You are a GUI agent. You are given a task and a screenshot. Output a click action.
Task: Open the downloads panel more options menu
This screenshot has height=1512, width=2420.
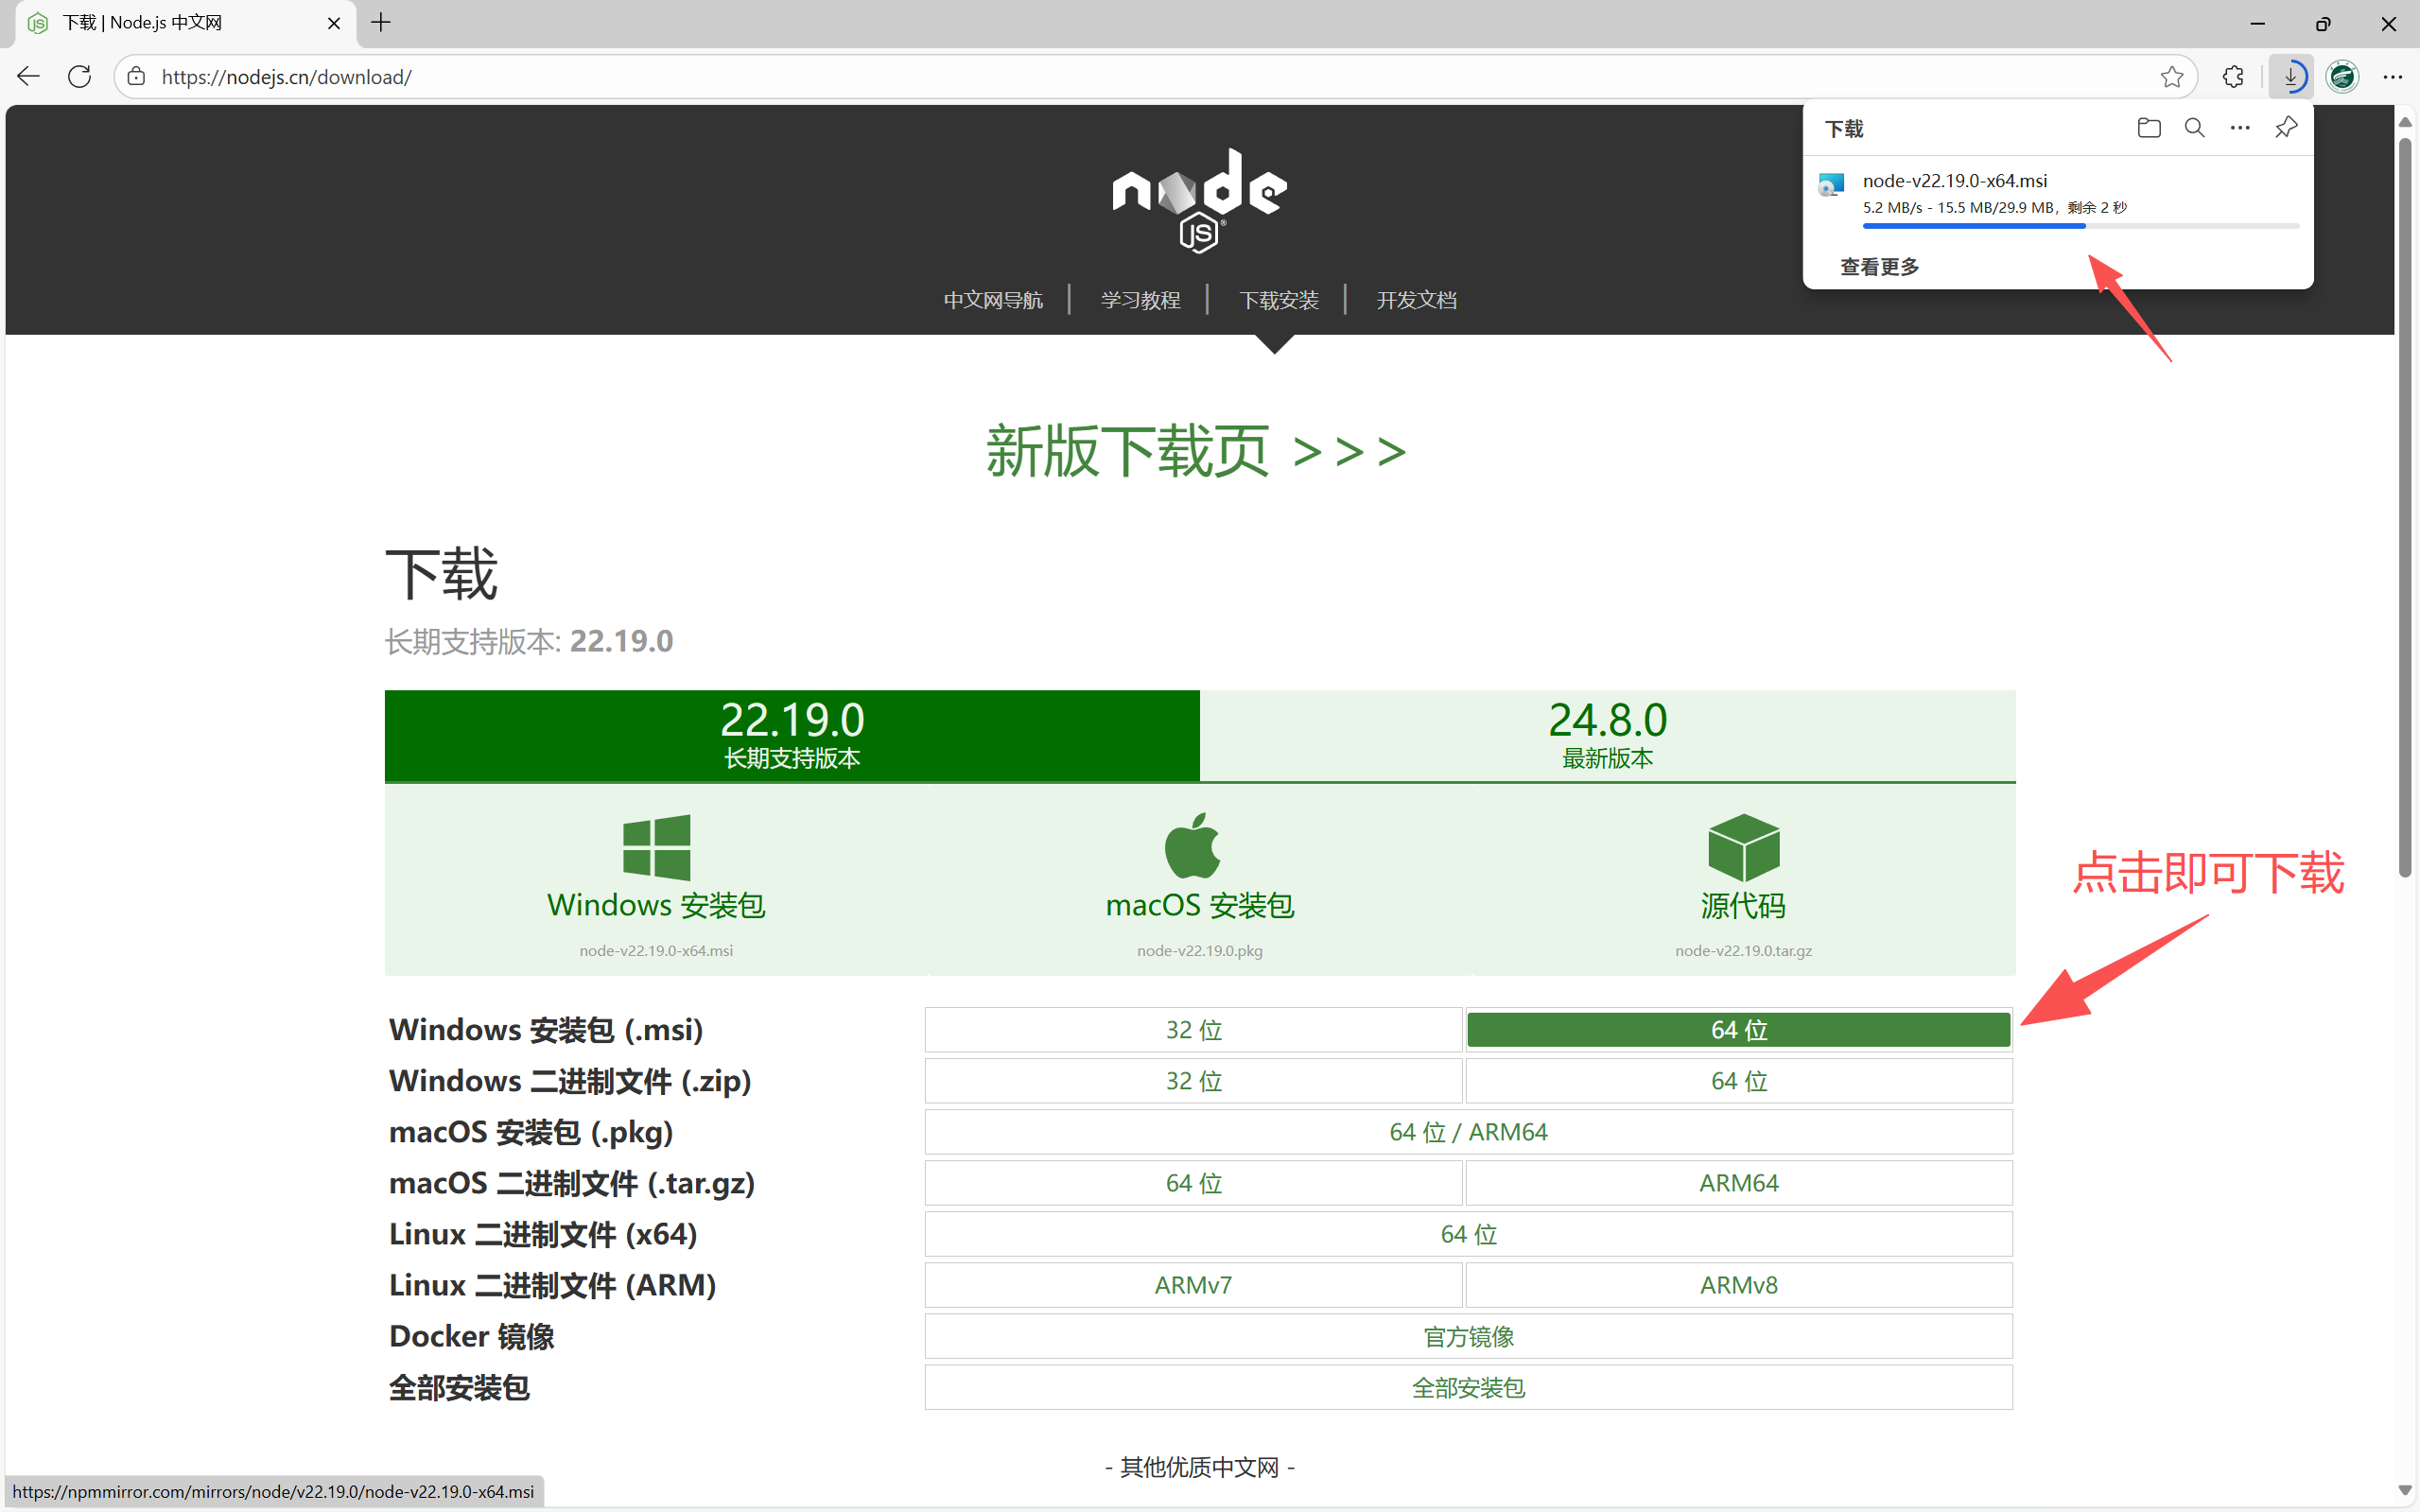pos(2239,127)
